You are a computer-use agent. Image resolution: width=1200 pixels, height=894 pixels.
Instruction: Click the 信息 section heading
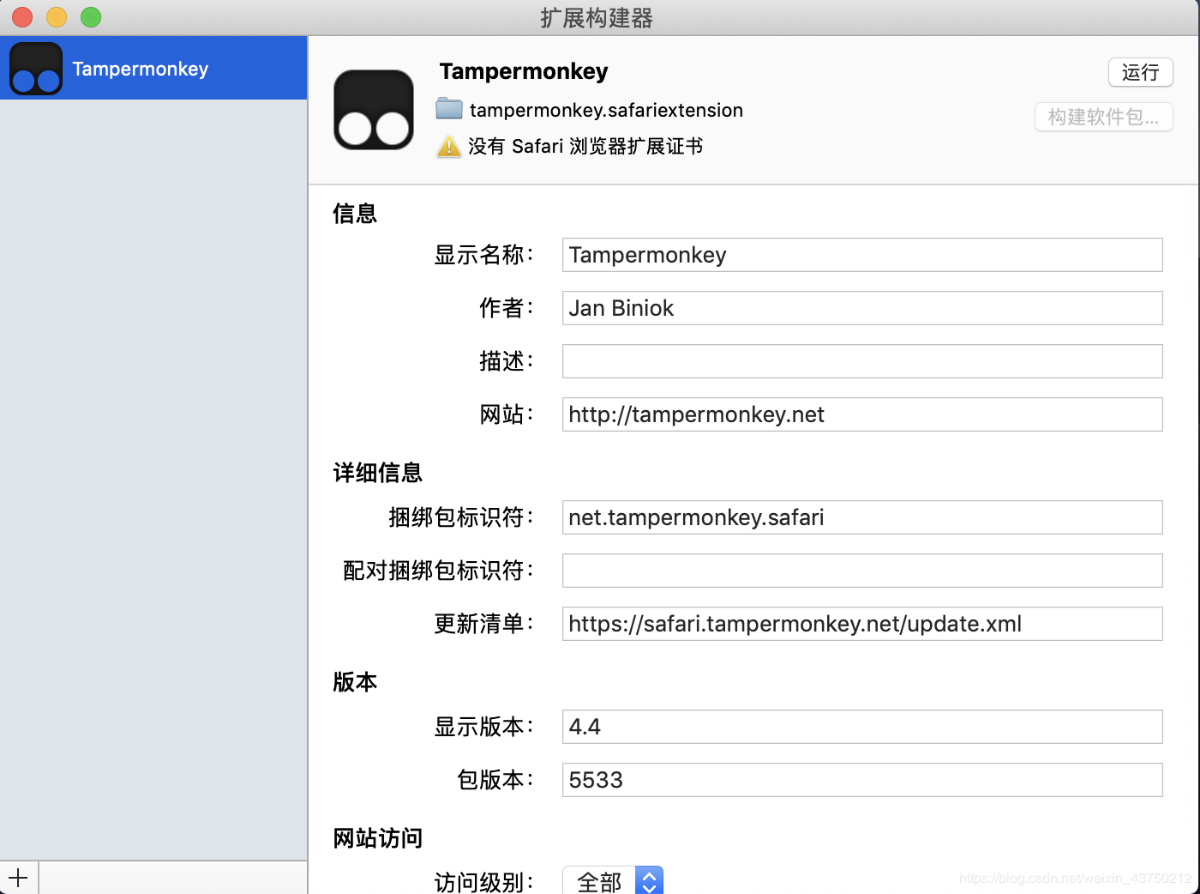355,213
